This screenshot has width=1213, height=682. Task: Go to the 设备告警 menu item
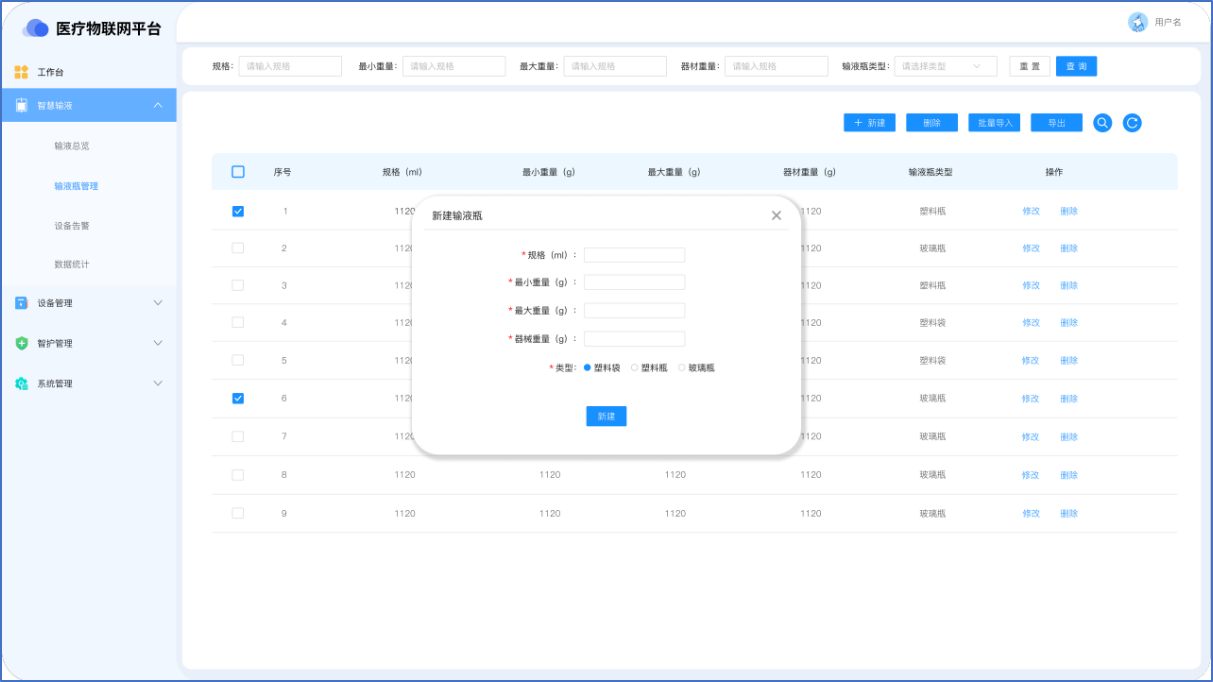click(72, 226)
